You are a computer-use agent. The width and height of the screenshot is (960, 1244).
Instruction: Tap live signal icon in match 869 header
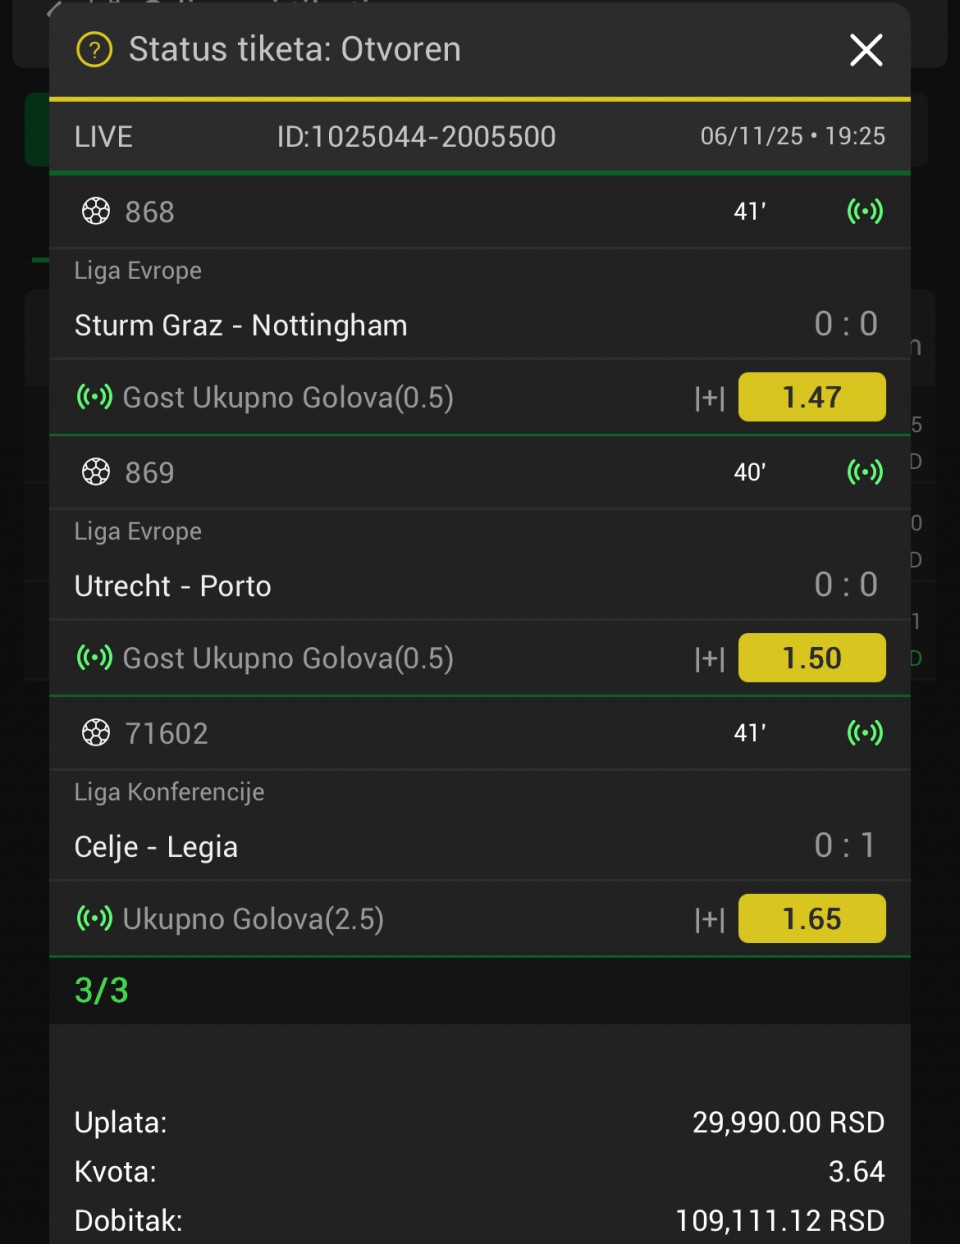tap(865, 472)
